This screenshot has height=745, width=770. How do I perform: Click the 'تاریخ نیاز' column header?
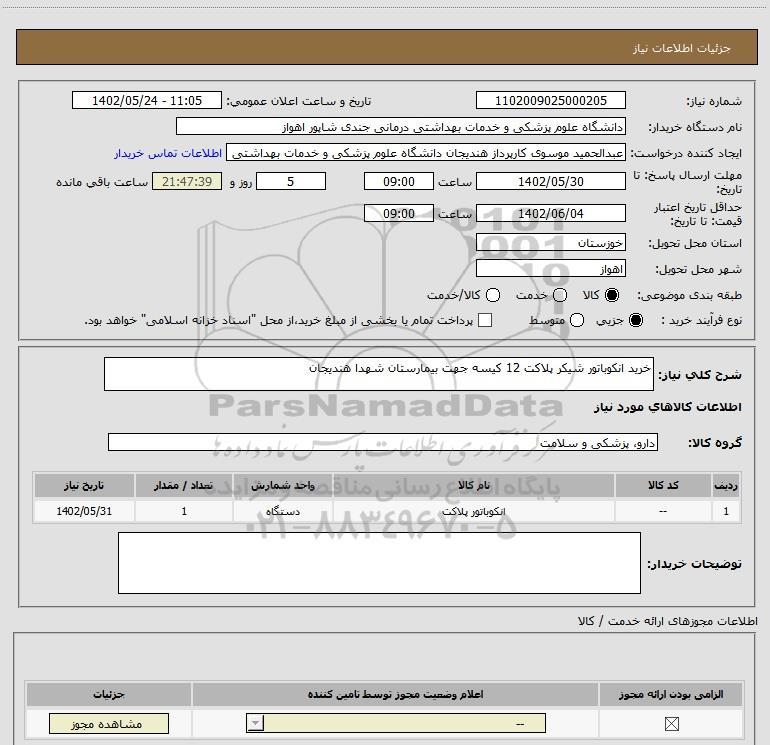84,485
